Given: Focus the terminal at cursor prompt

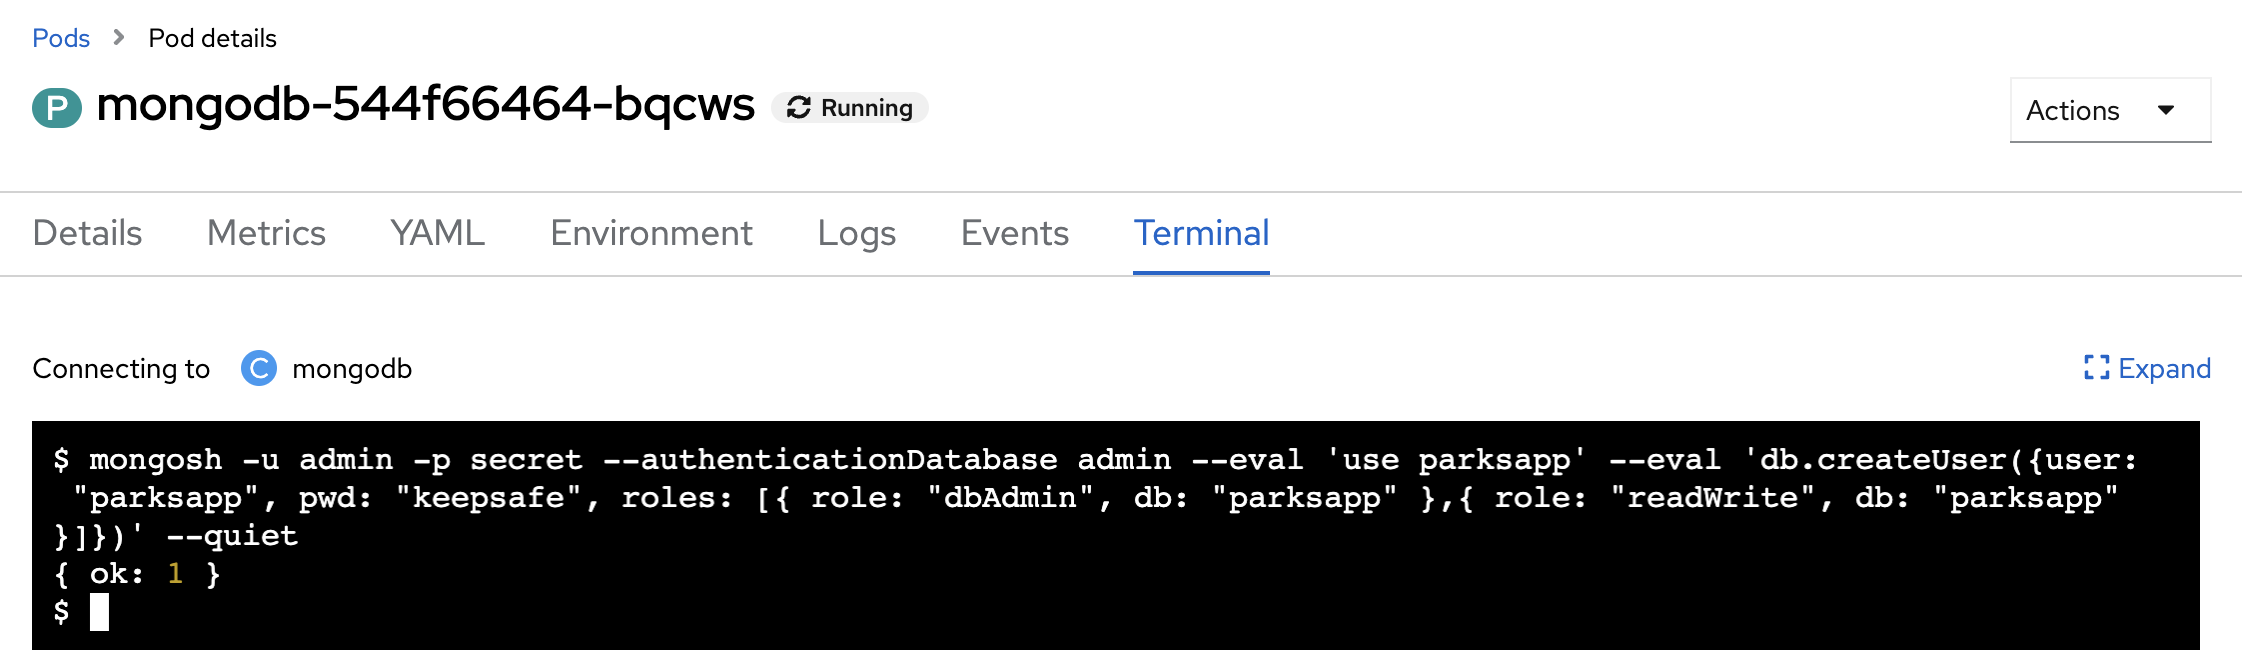Looking at the screenshot, I should pos(99,612).
